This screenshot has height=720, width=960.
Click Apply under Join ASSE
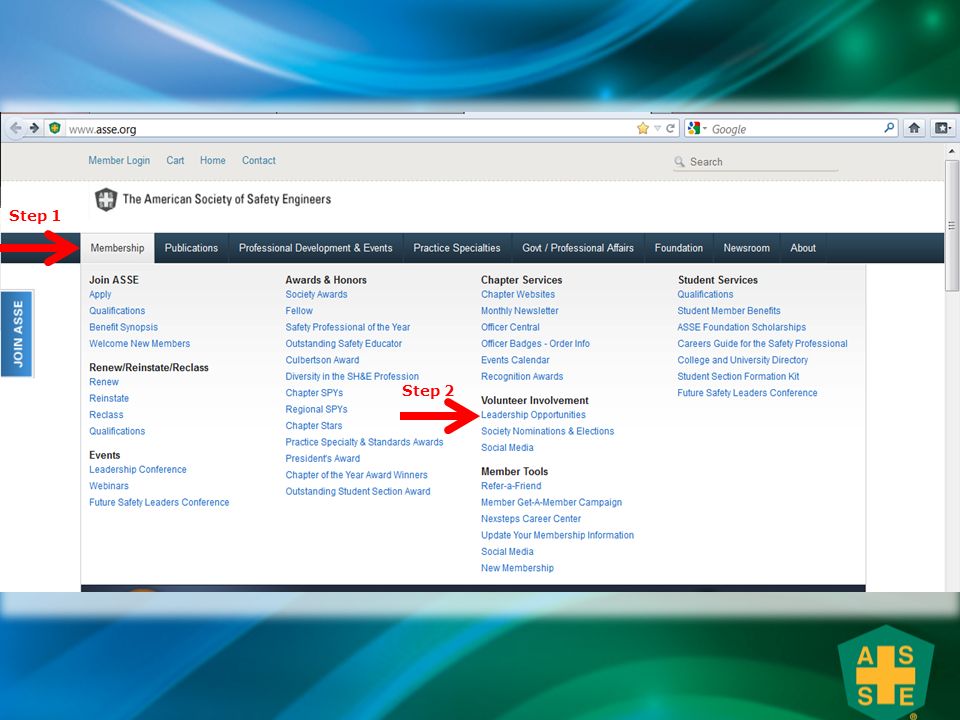(100, 294)
